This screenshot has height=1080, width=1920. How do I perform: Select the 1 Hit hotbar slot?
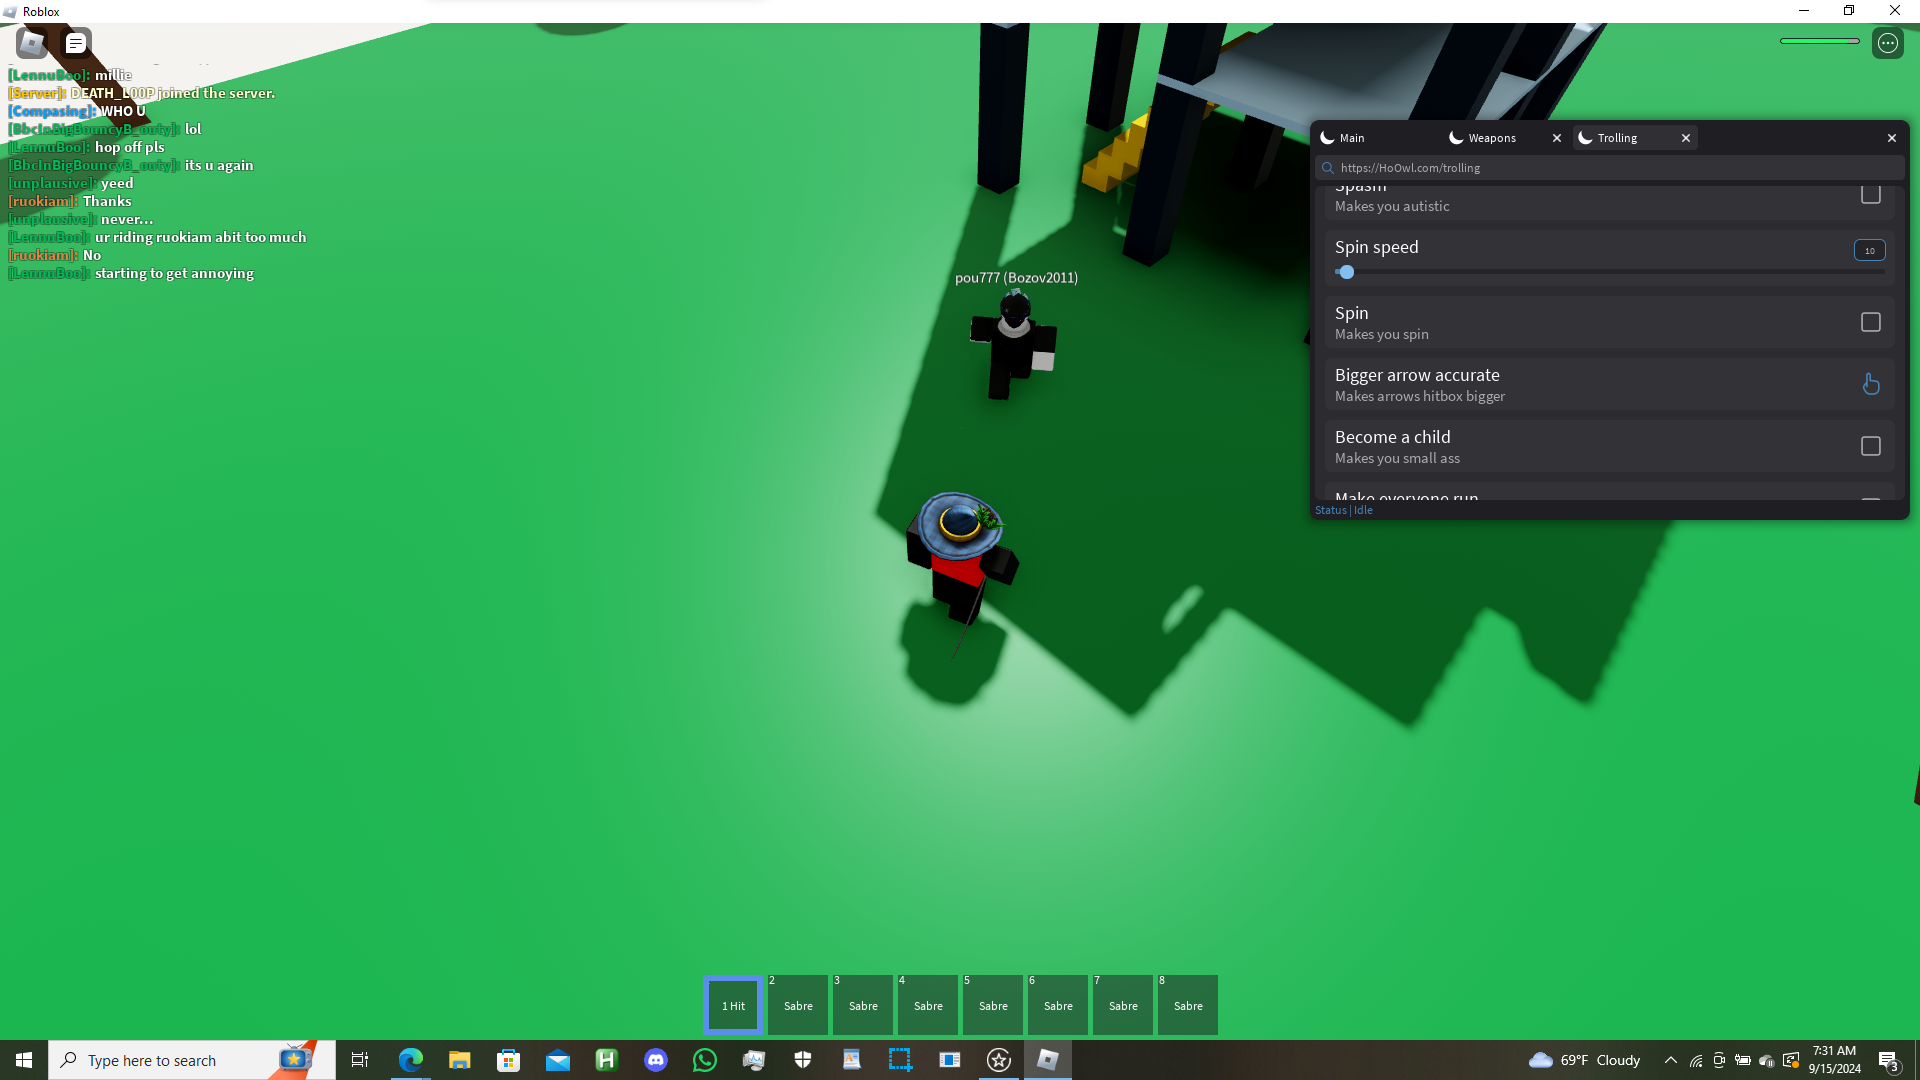(x=734, y=1005)
